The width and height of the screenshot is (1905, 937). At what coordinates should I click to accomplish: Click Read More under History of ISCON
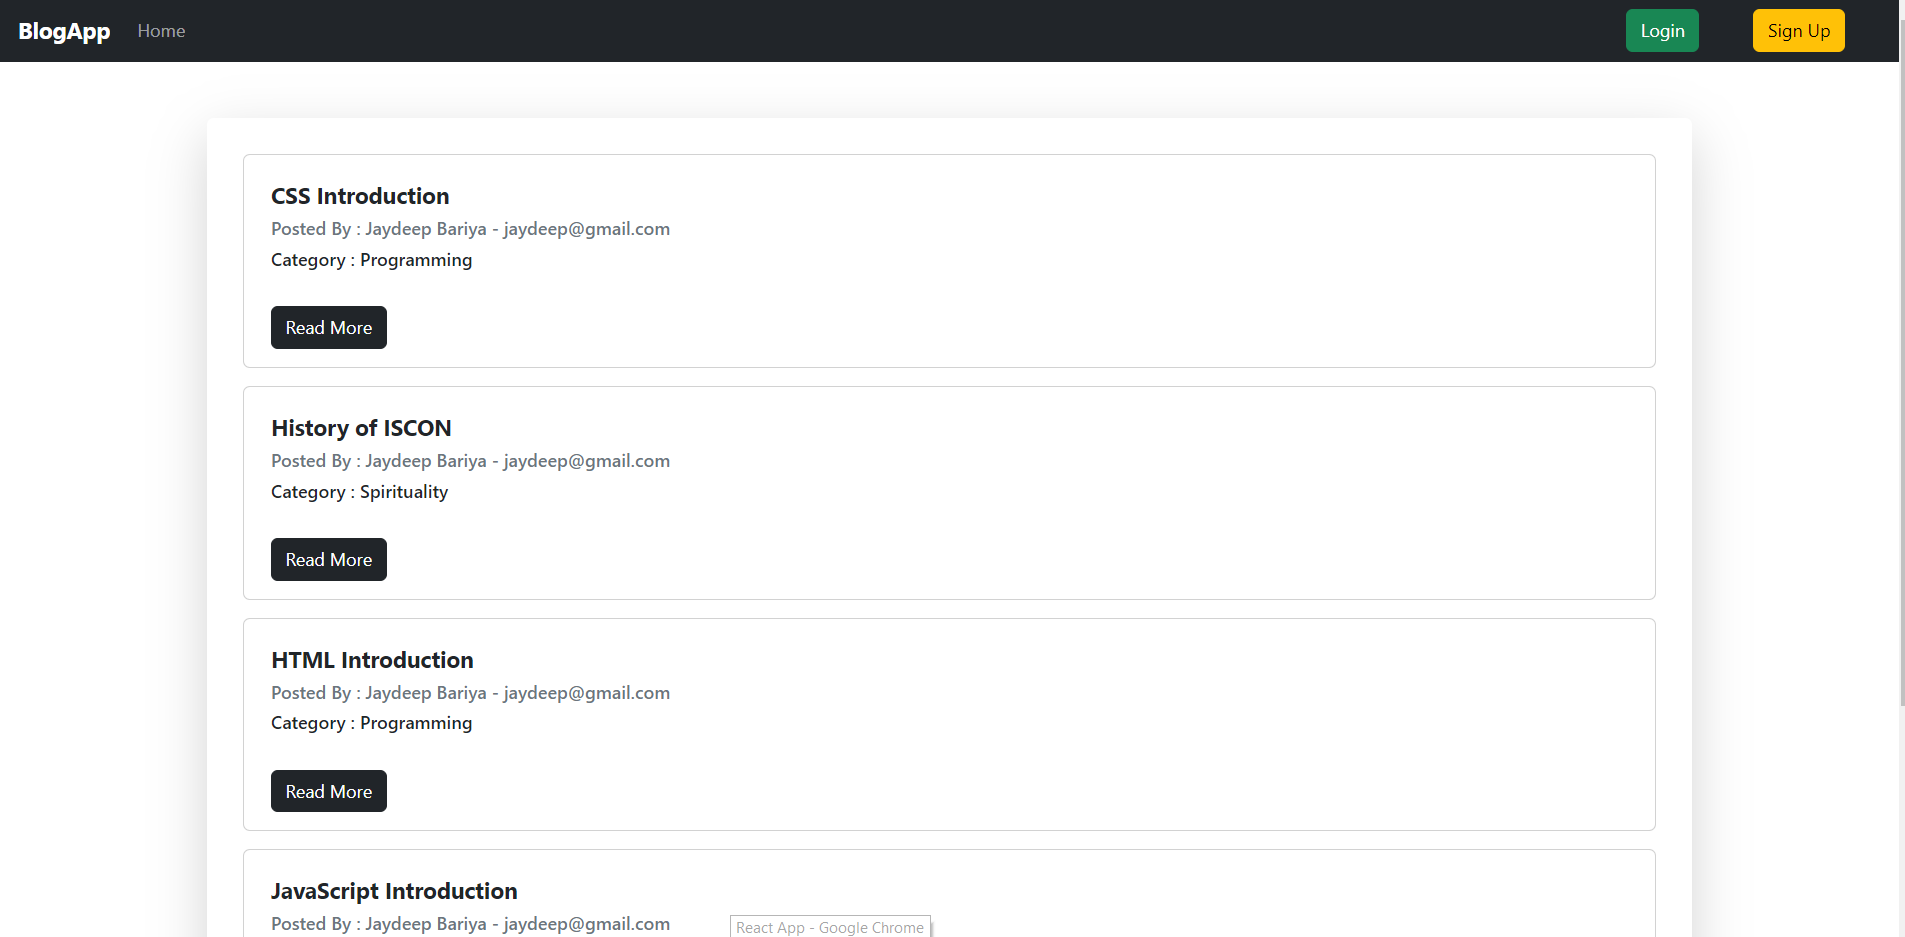(328, 559)
